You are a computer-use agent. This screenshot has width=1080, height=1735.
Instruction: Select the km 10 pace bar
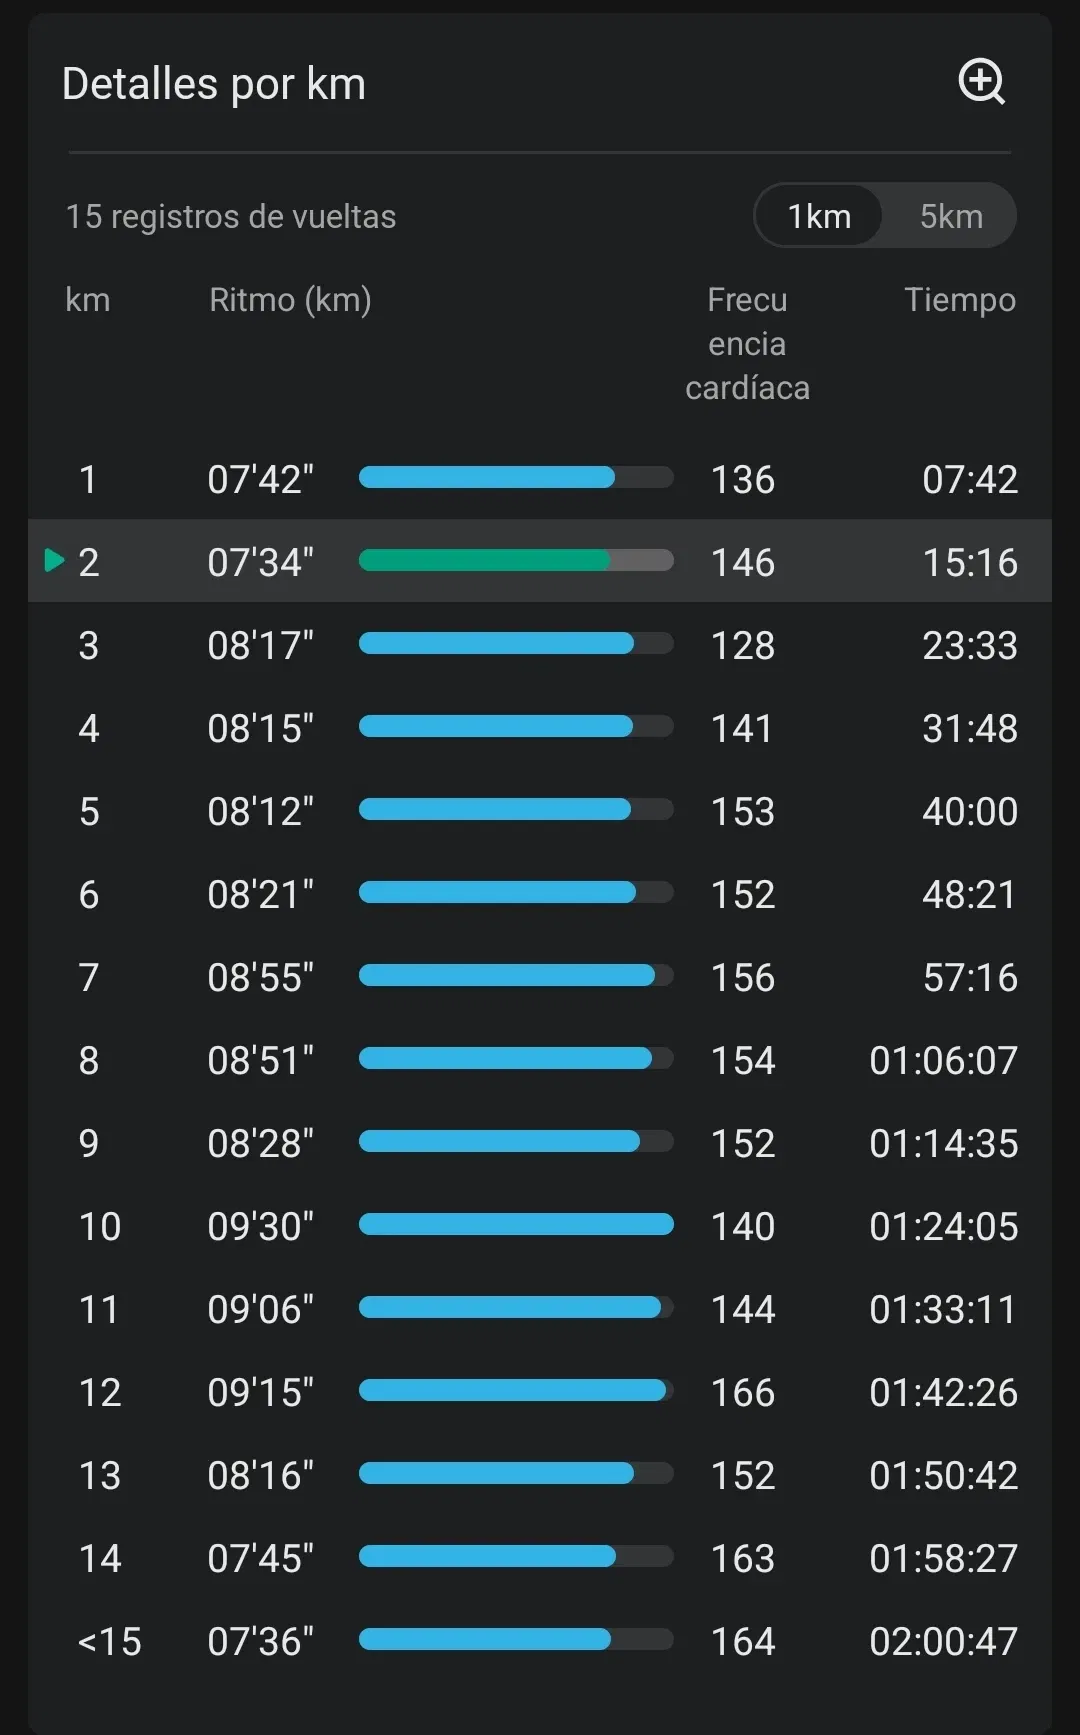tap(515, 1224)
